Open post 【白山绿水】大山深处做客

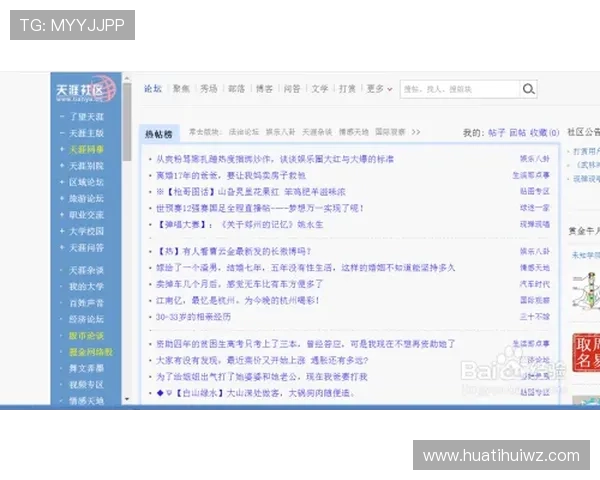(x=256, y=393)
